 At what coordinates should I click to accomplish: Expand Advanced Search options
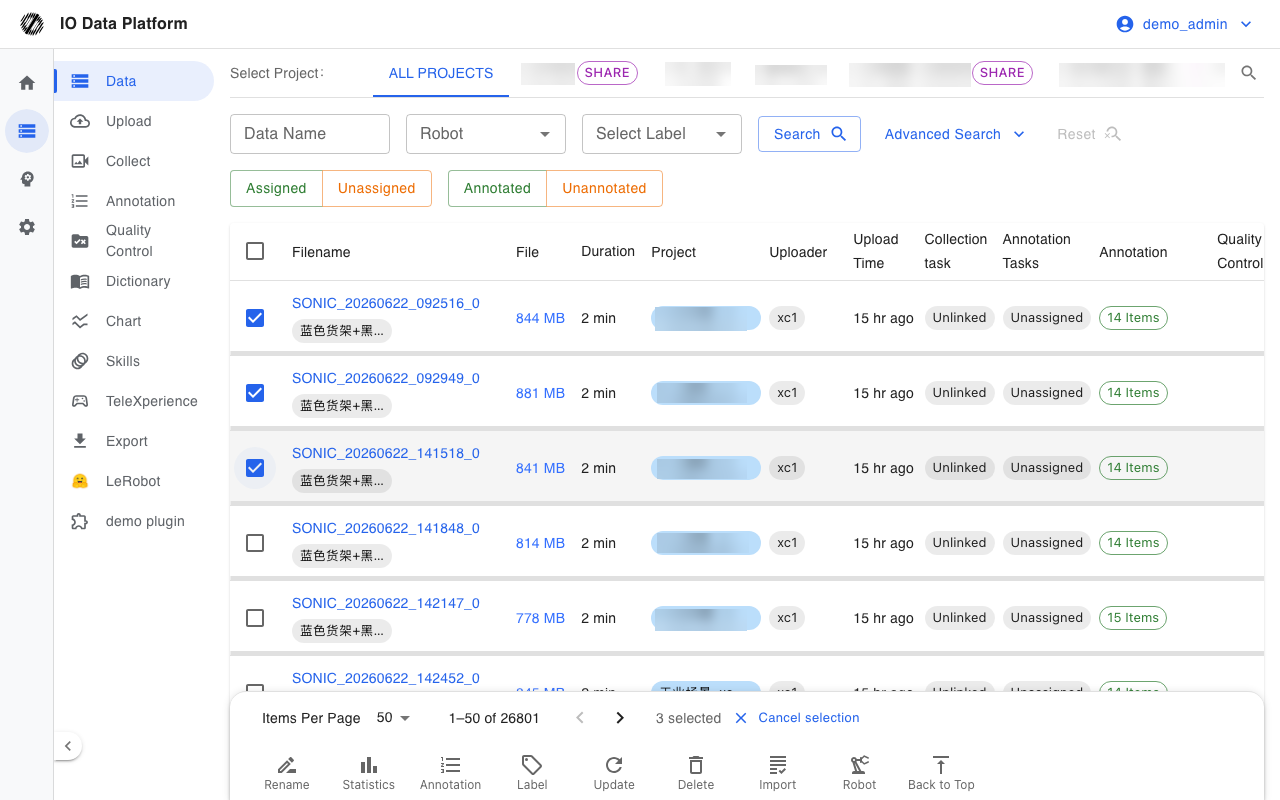(954, 134)
